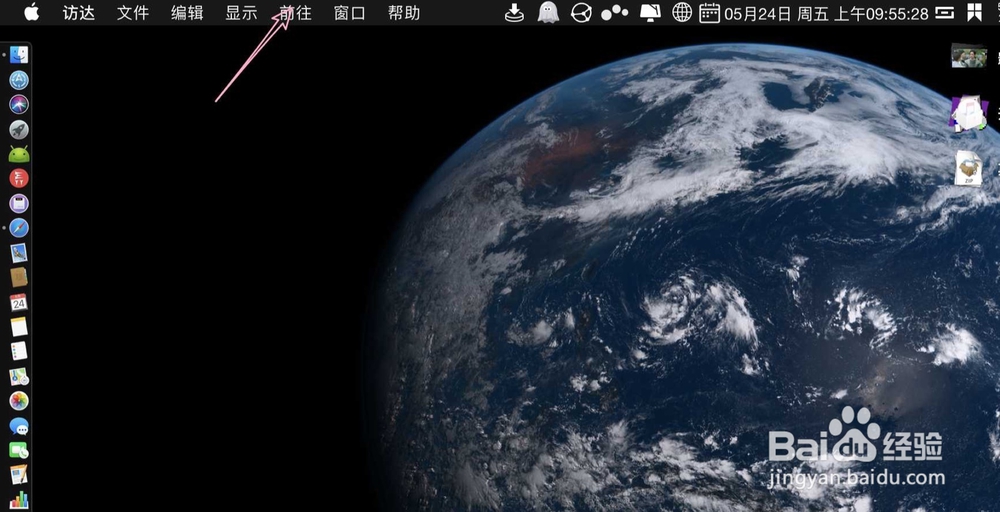The width and height of the screenshot is (1000, 512).
Task: Open Calendar from the Dock
Action: click(x=19, y=302)
